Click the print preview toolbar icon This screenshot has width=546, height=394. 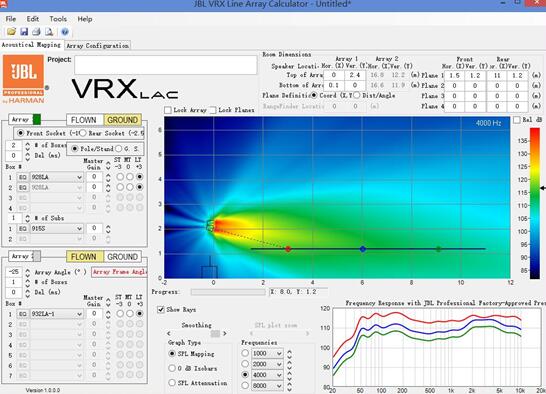point(49,32)
